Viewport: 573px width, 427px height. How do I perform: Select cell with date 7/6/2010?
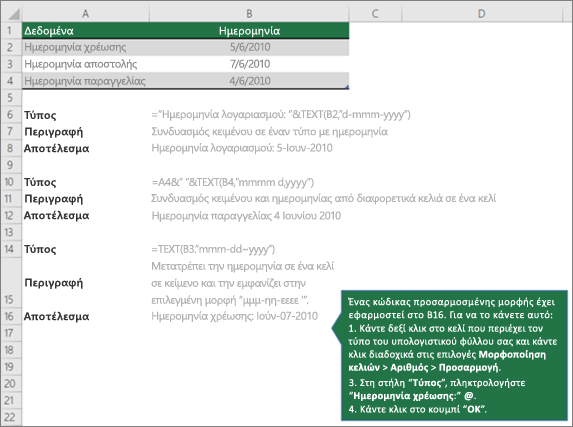(249, 64)
